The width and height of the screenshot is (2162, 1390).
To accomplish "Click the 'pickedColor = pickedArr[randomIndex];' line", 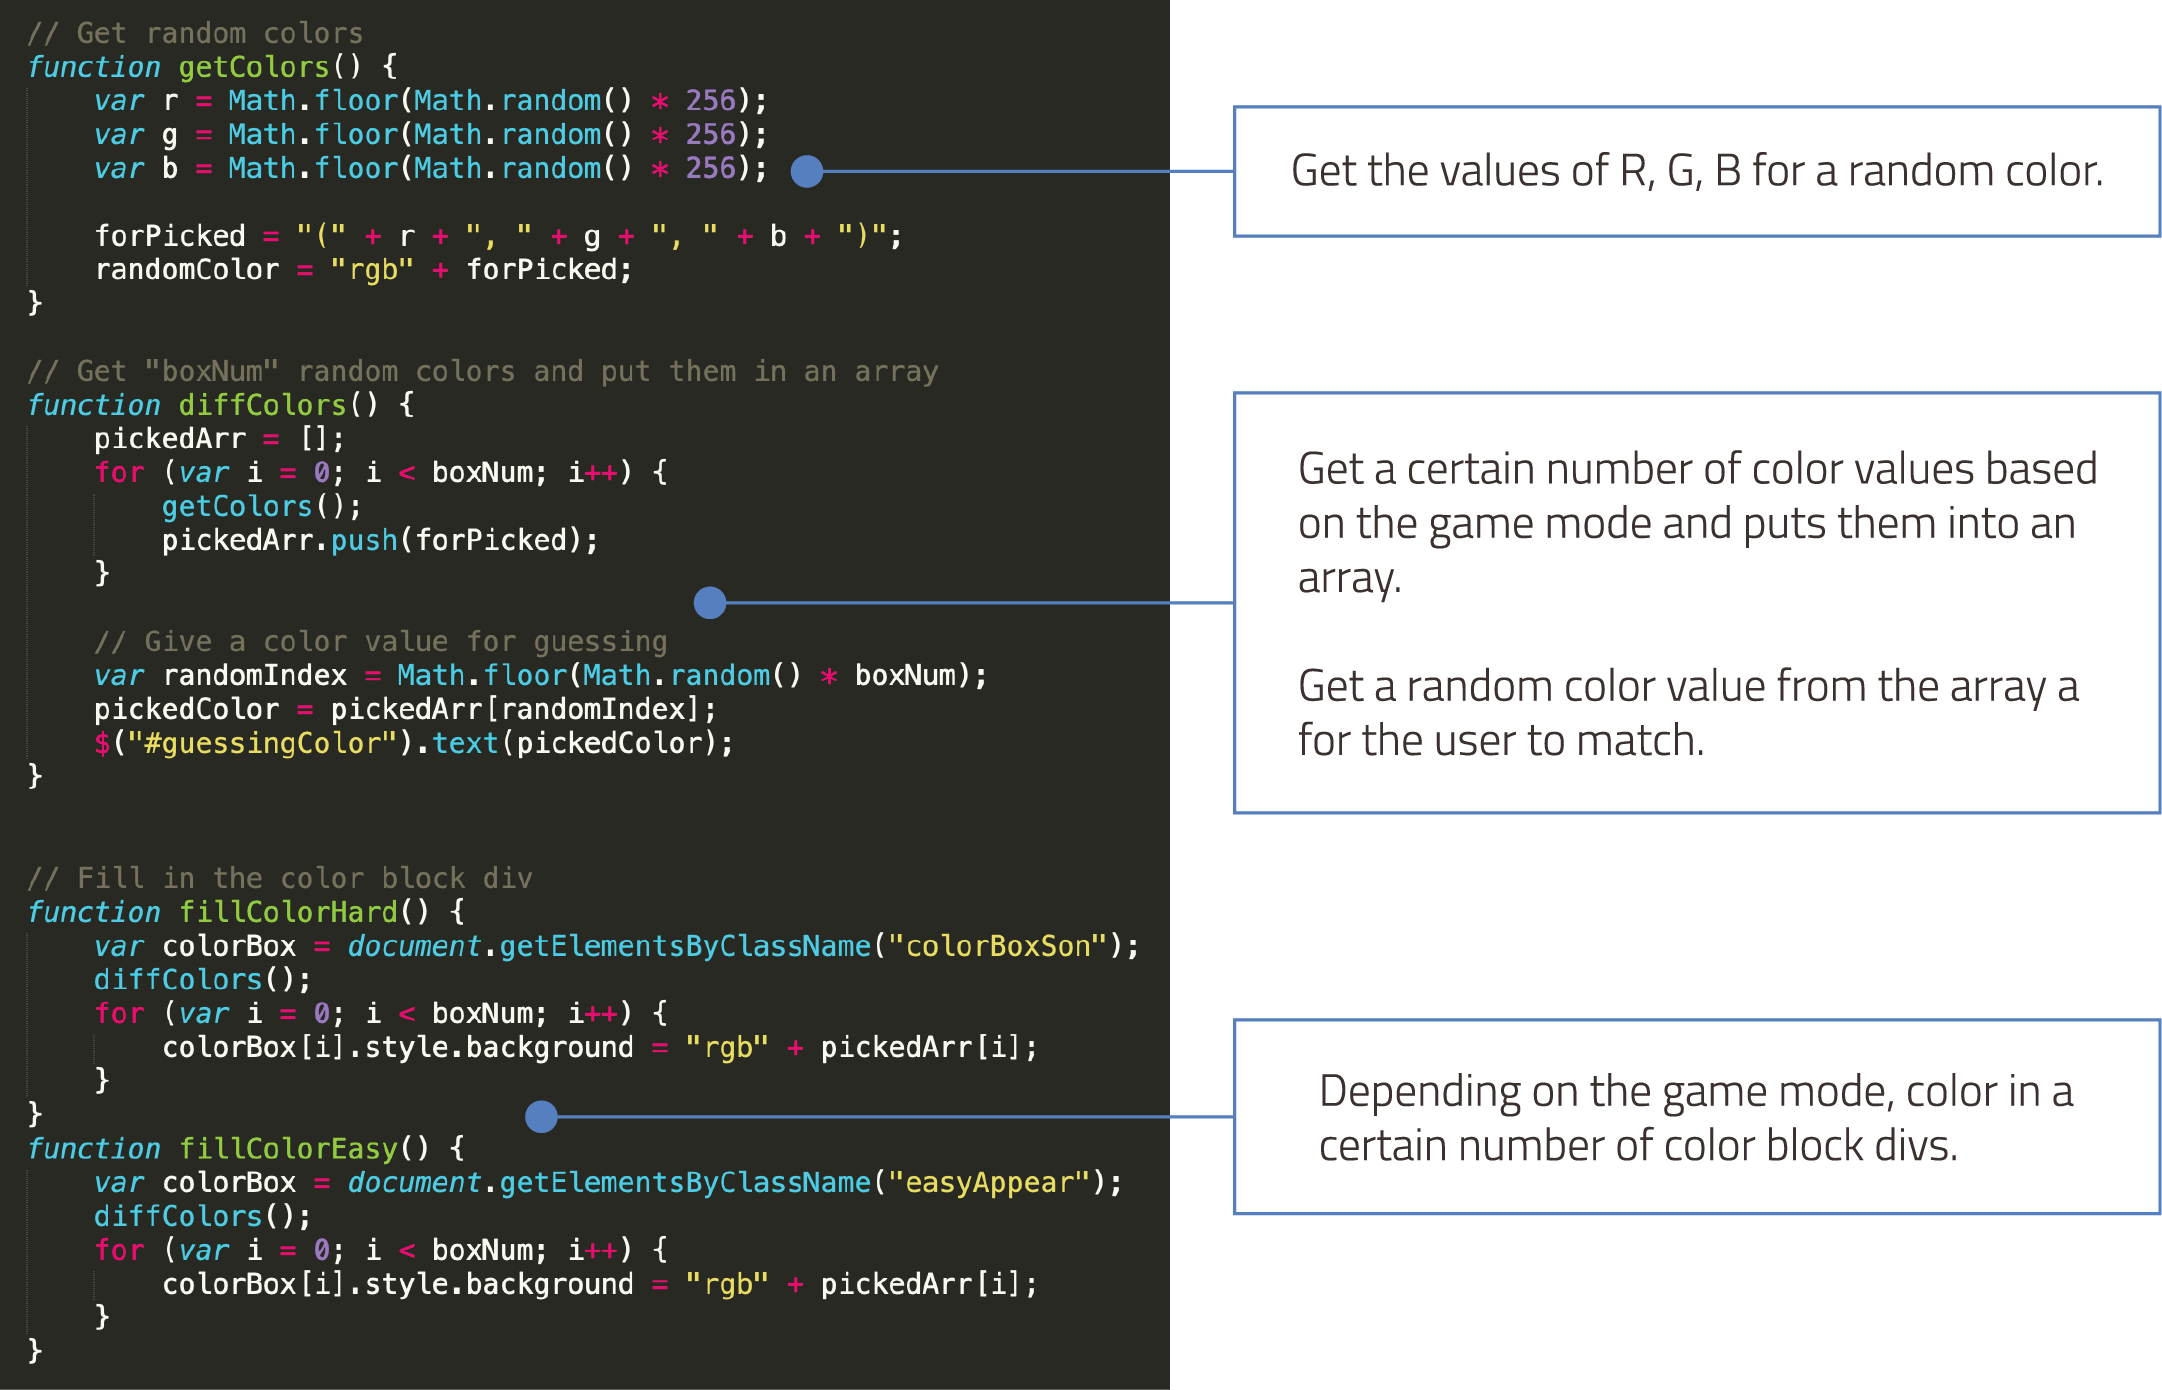I will click(x=406, y=710).
